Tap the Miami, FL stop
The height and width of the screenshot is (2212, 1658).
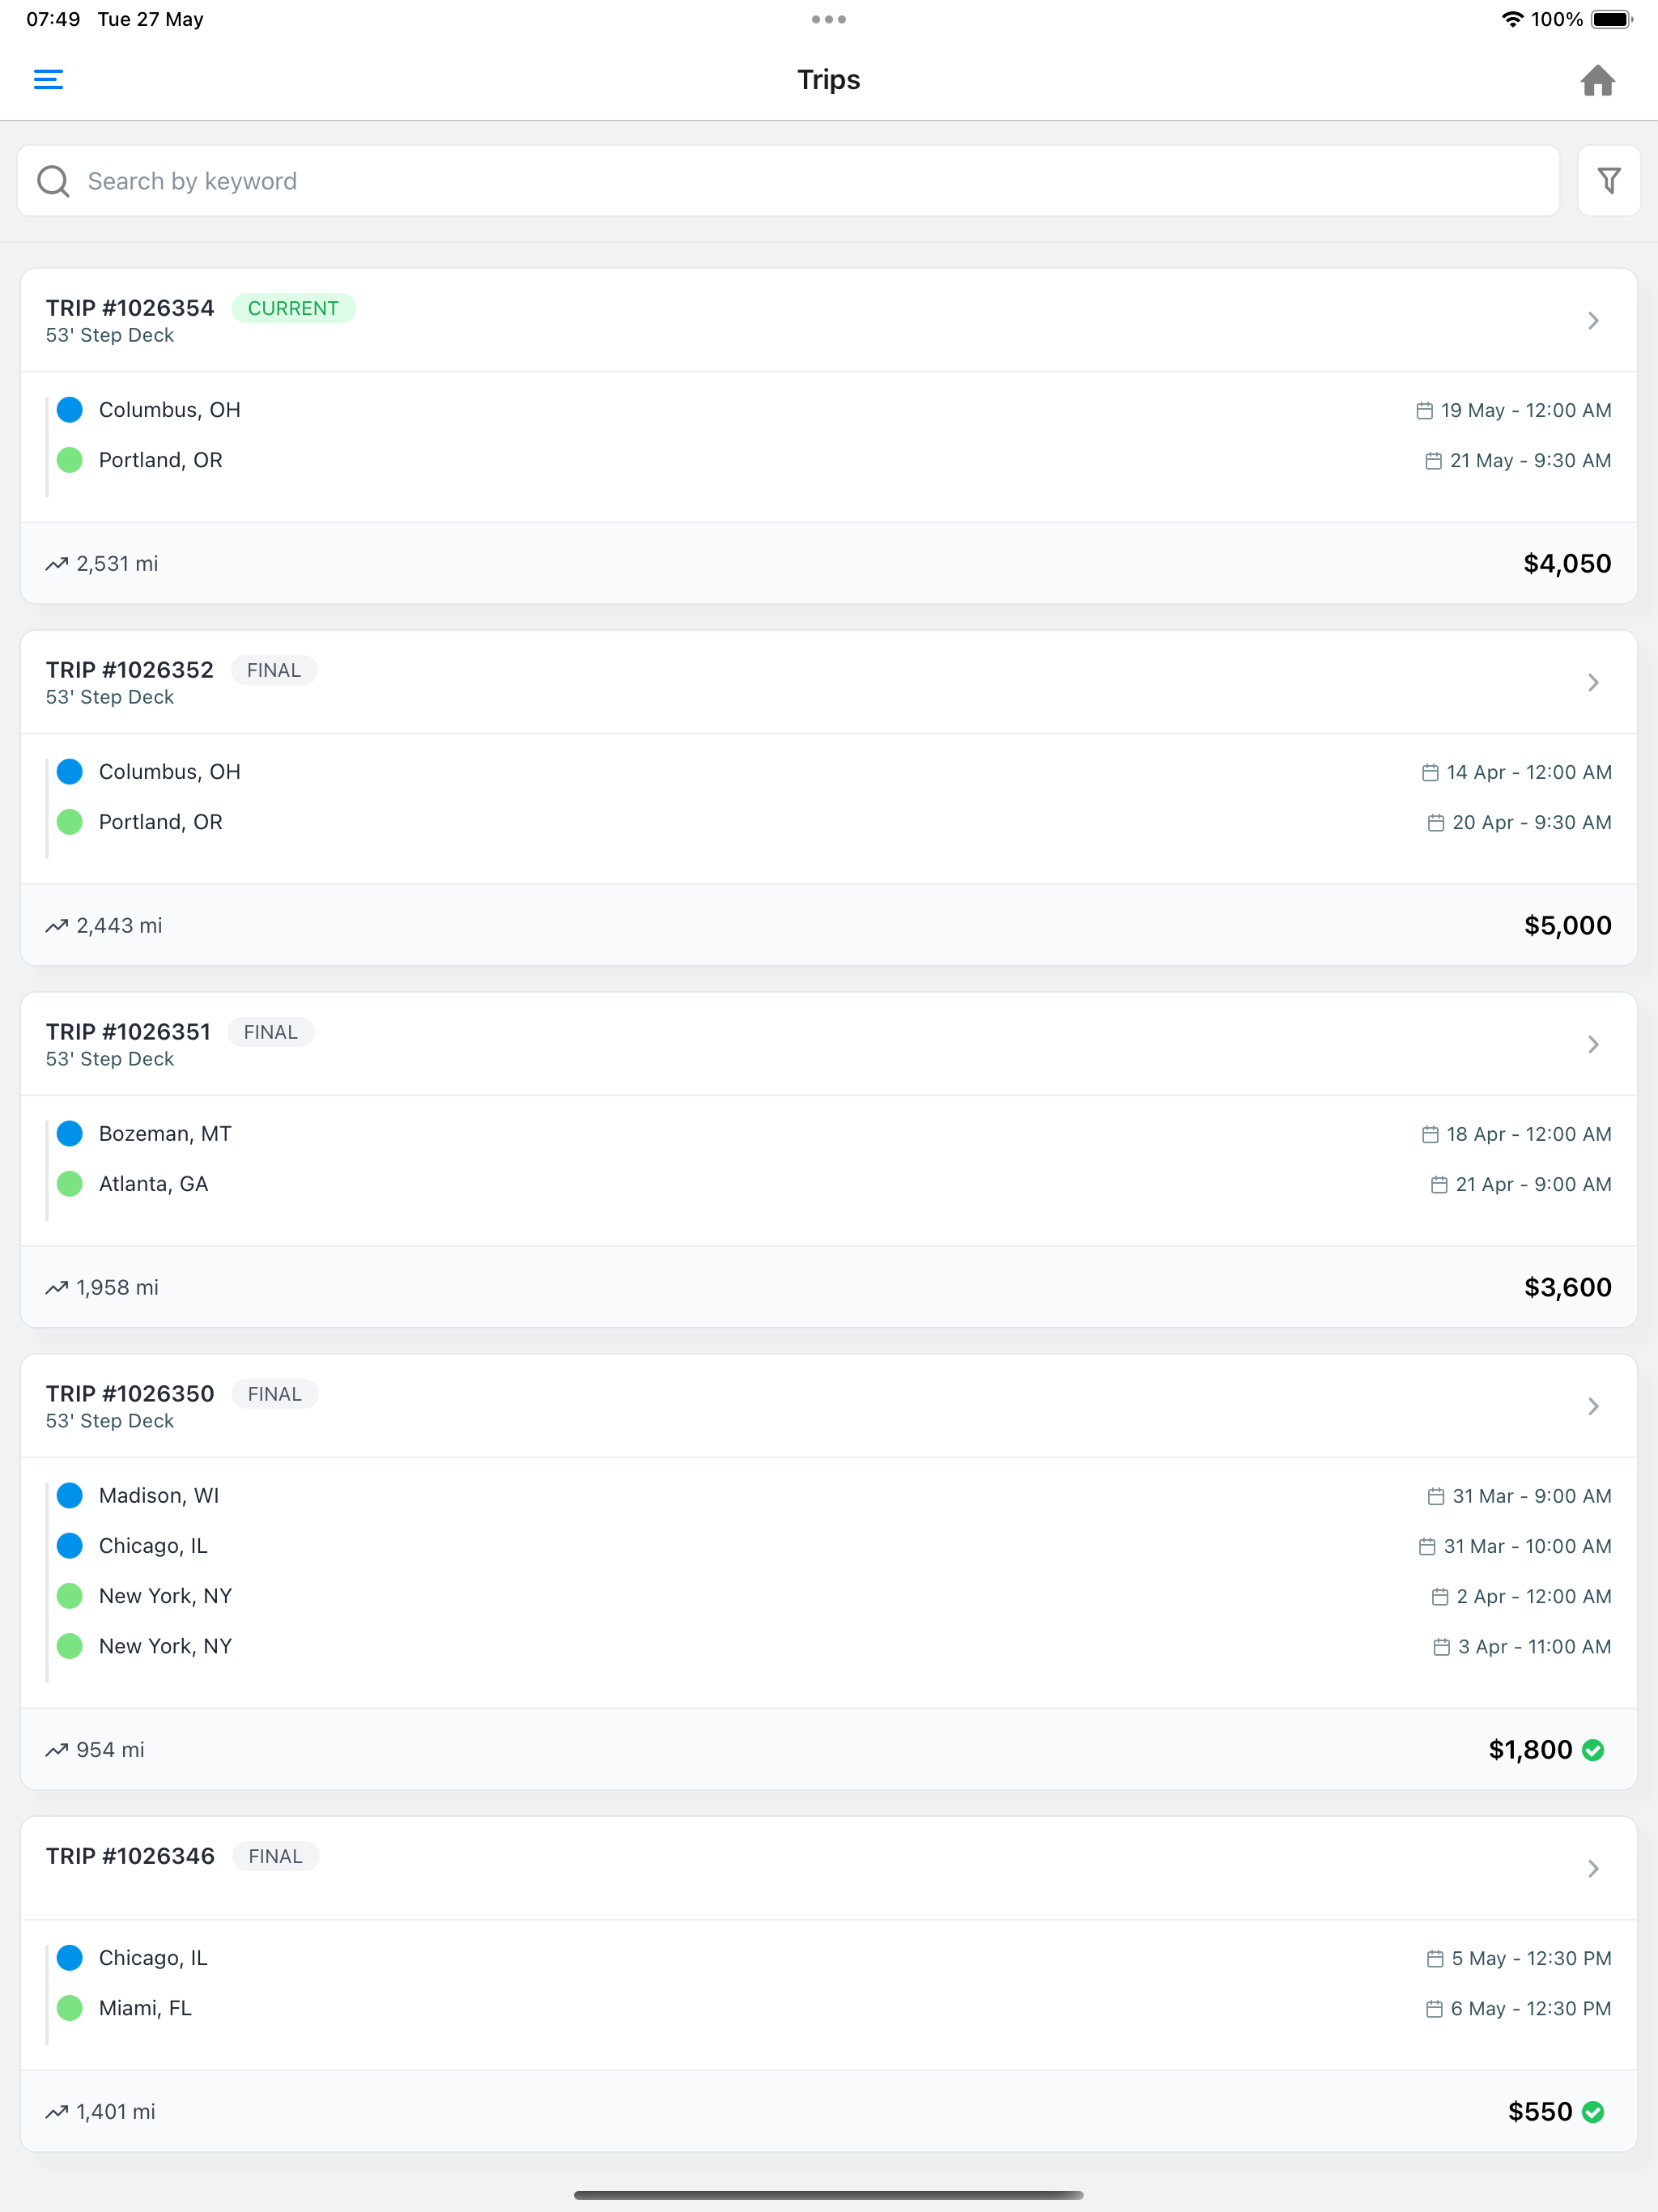[x=145, y=2007]
